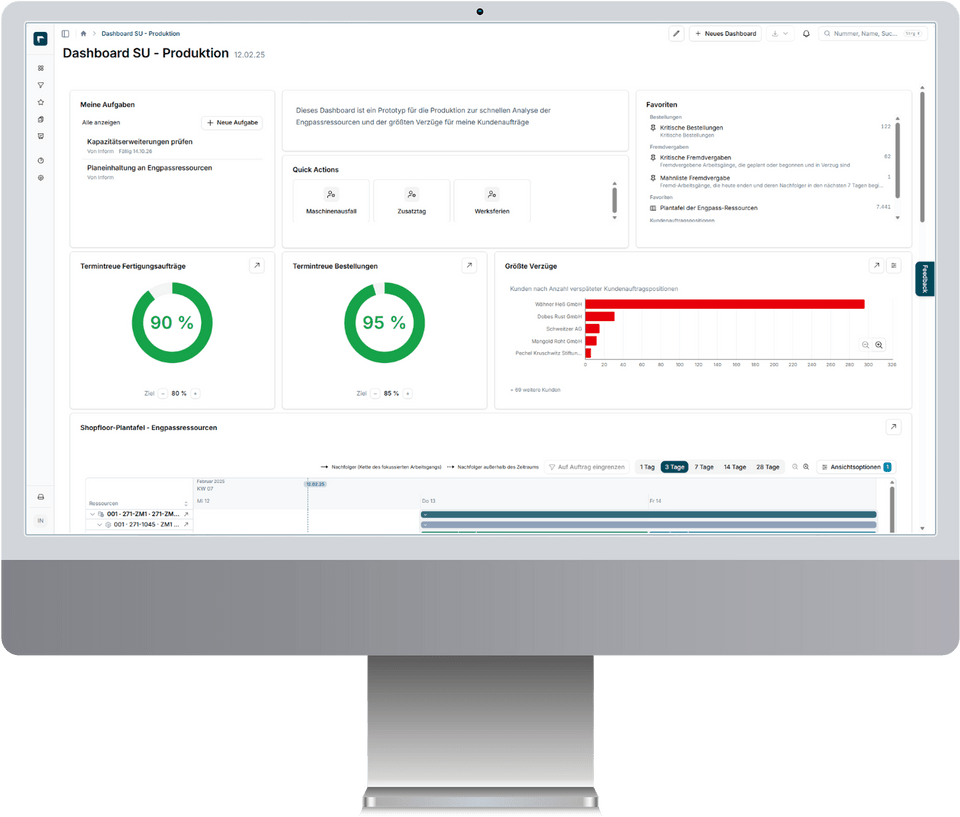Click Alle anzeigen in Meine Aufgaben
960x817 pixels.
[101, 122]
